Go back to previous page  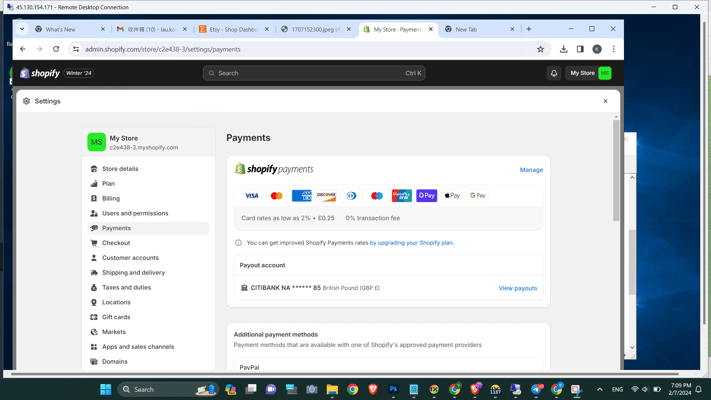point(23,49)
